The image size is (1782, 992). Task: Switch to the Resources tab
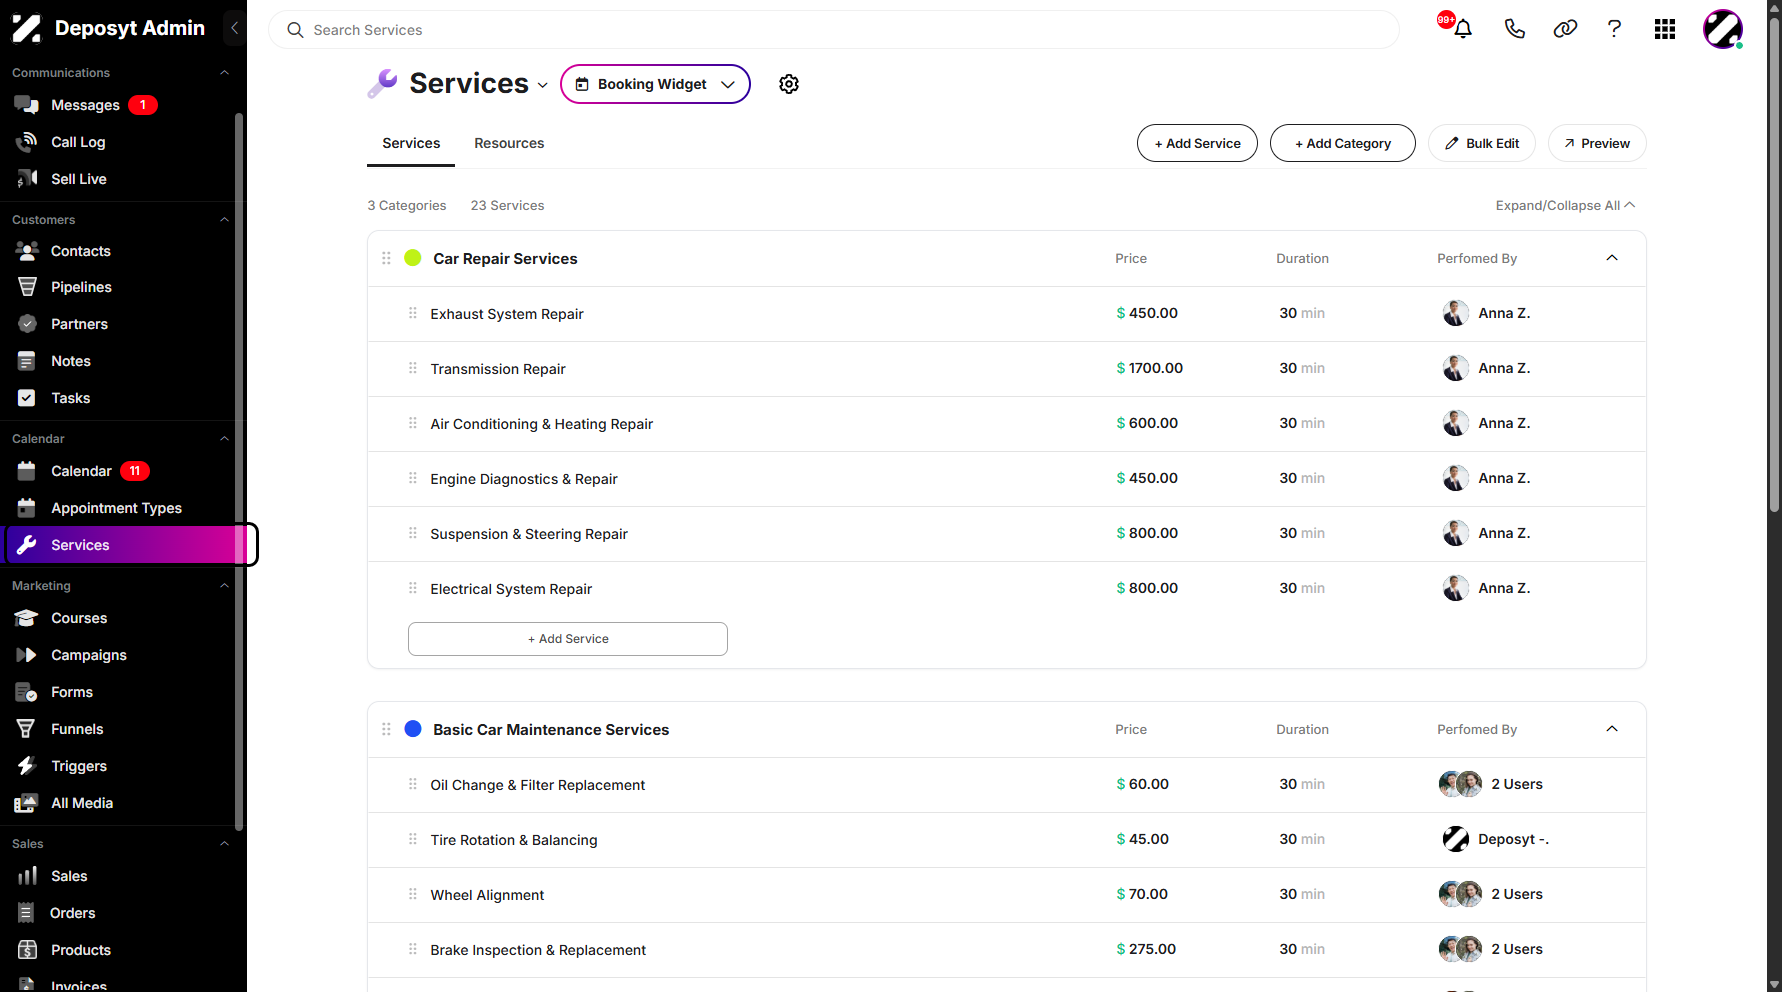pos(509,143)
